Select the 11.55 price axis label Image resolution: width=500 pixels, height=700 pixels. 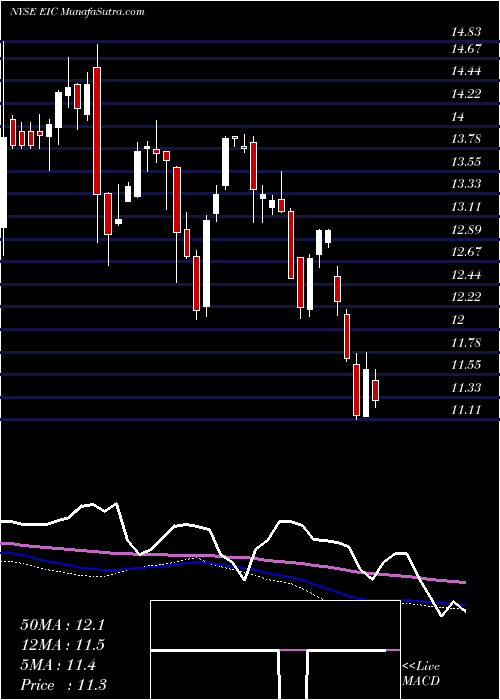tap(466, 365)
